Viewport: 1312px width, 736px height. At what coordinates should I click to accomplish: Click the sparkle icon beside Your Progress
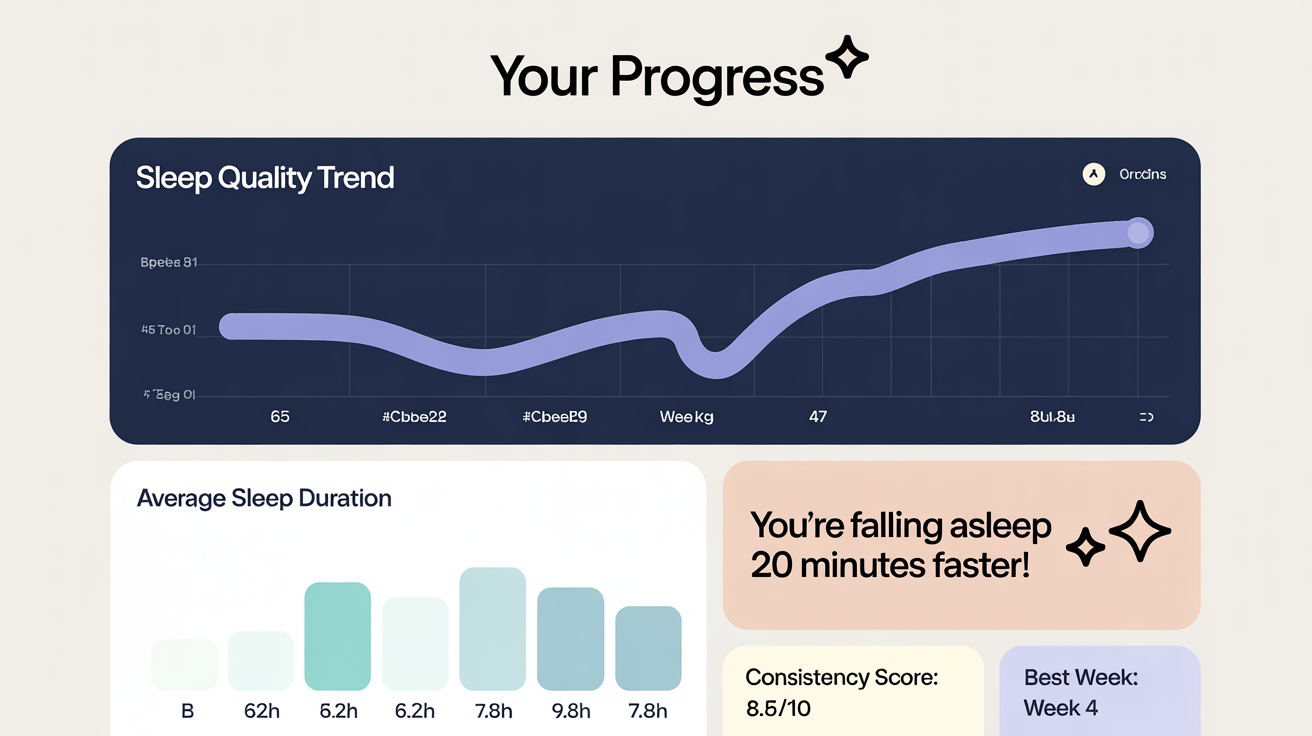[847, 58]
